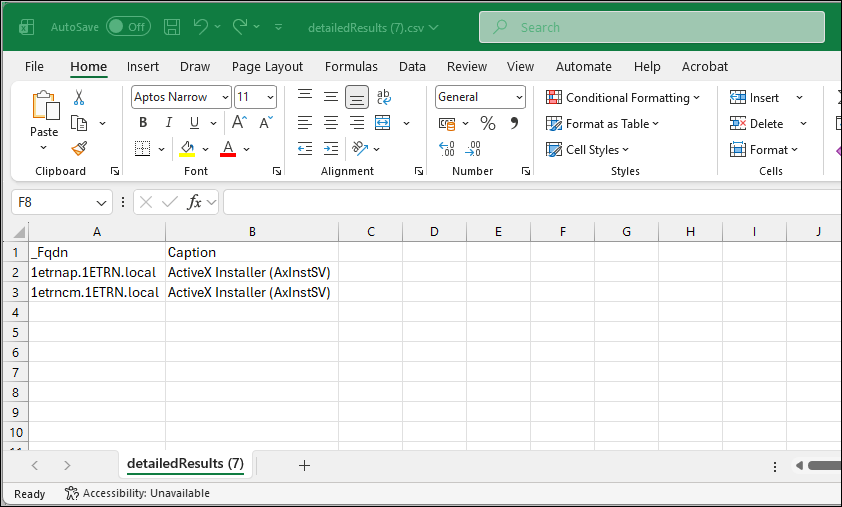Toggle Bold formatting
842x507 pixels.
tap(143, 123)
